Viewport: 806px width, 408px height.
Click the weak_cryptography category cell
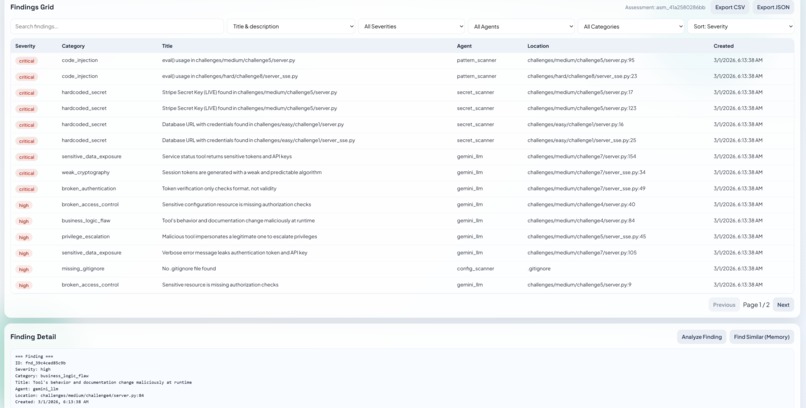coord(85,173)
